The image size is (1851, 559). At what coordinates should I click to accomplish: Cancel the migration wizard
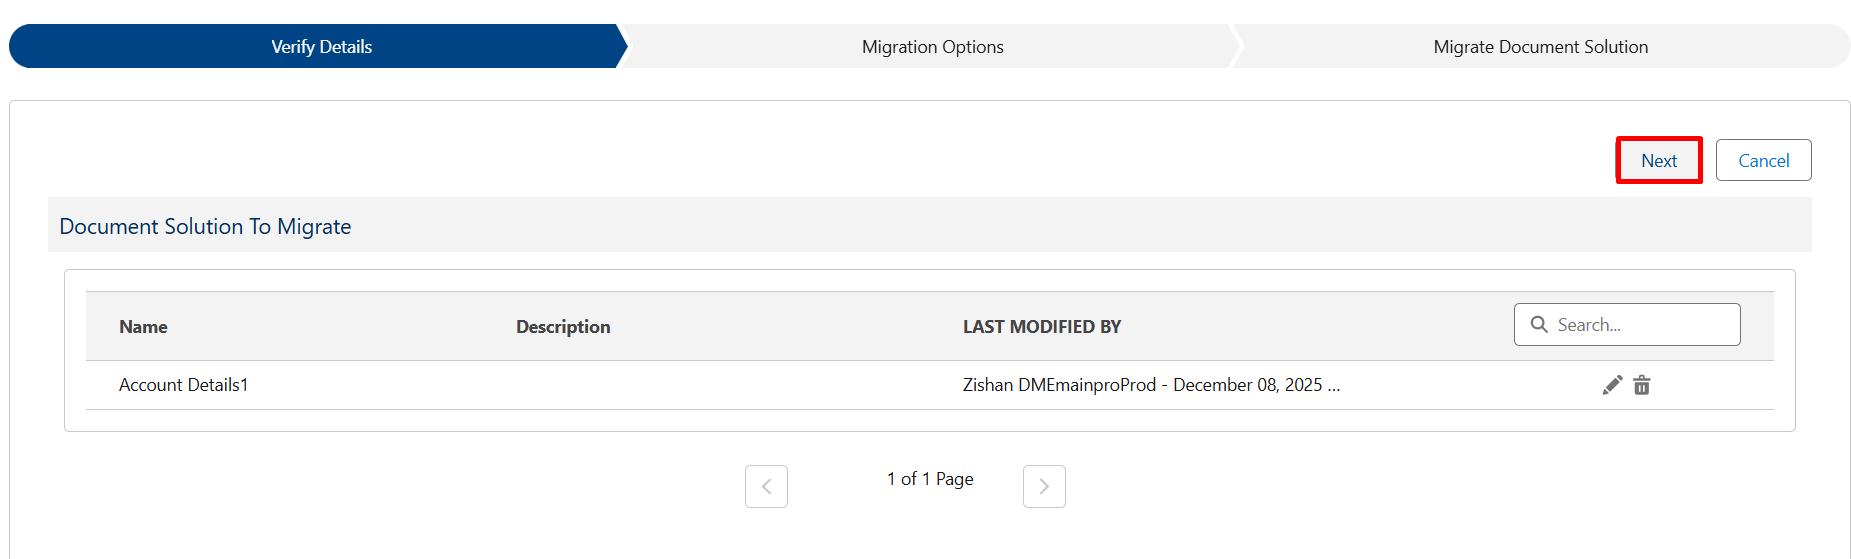click(x=1763, y=161)
